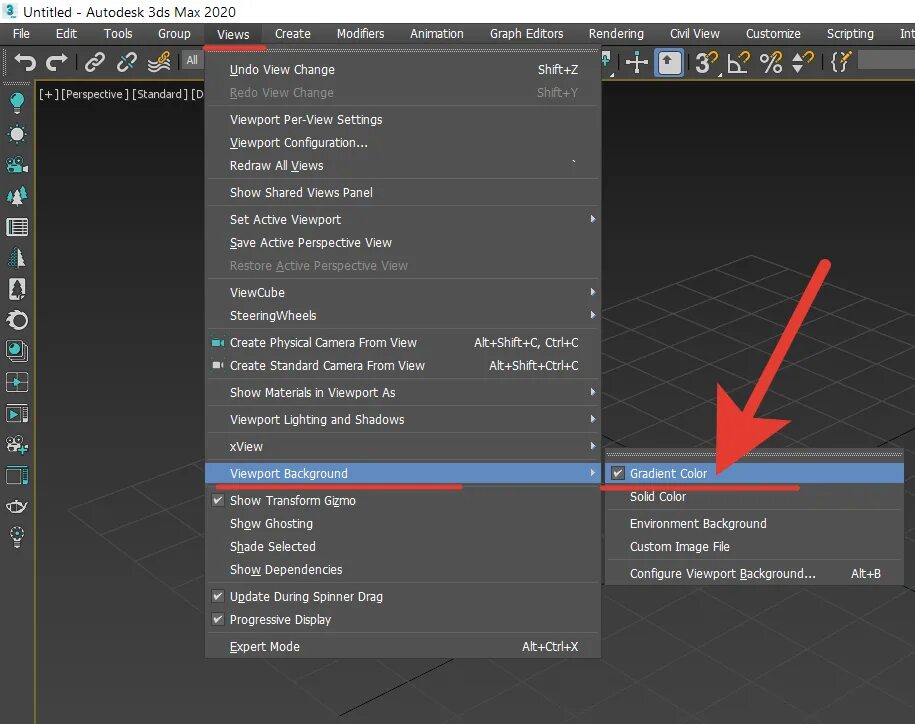Activate the Unlink Selection broken-chain tool
Screen dimensions: 915x724
point(127,61)
